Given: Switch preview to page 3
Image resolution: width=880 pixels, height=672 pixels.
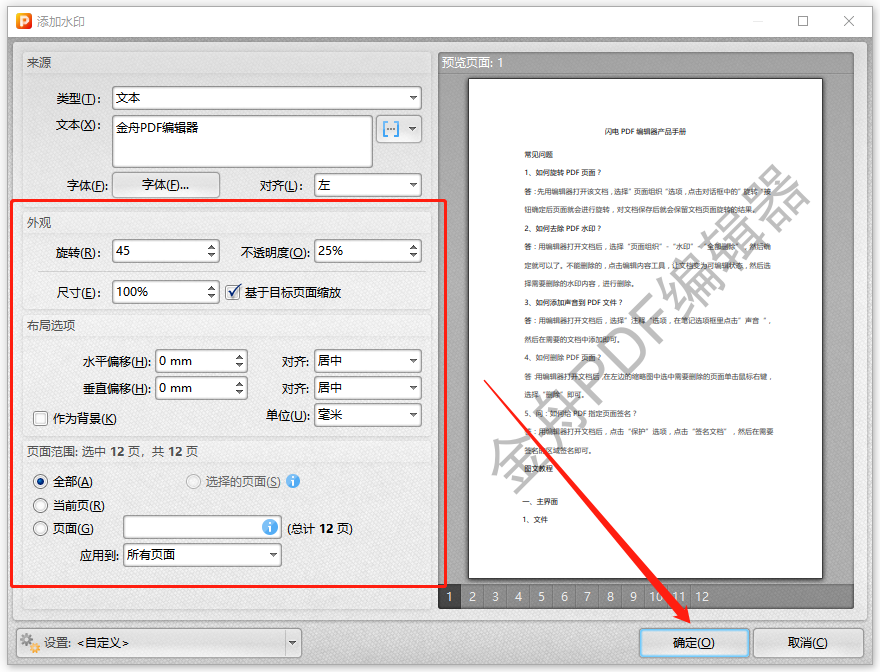Looking at the screenshot, I should [496, 596].
